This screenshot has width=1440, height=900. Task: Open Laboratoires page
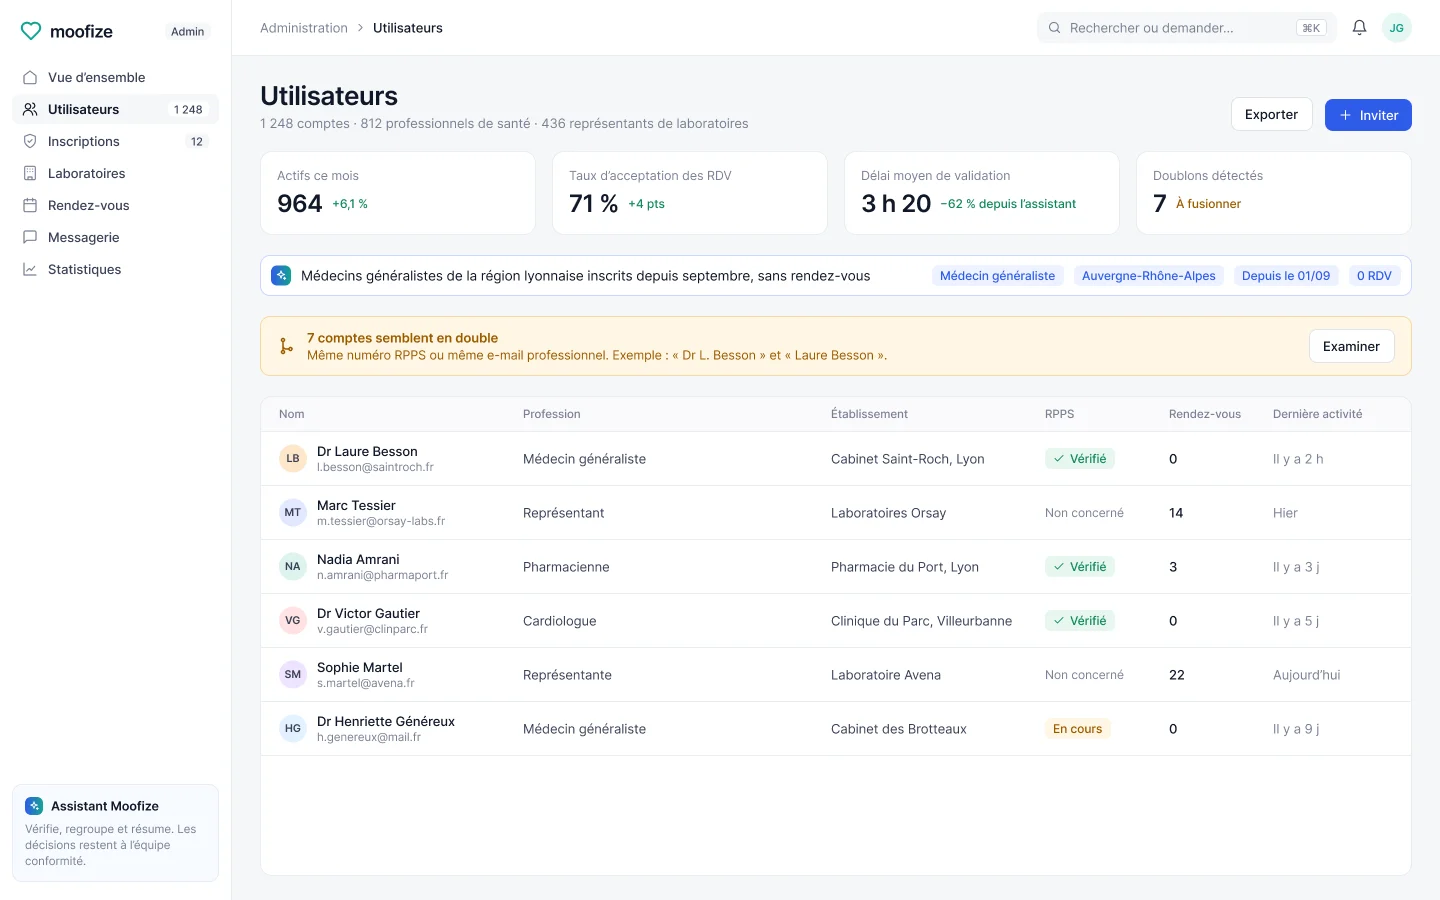(x=115, y=173)
